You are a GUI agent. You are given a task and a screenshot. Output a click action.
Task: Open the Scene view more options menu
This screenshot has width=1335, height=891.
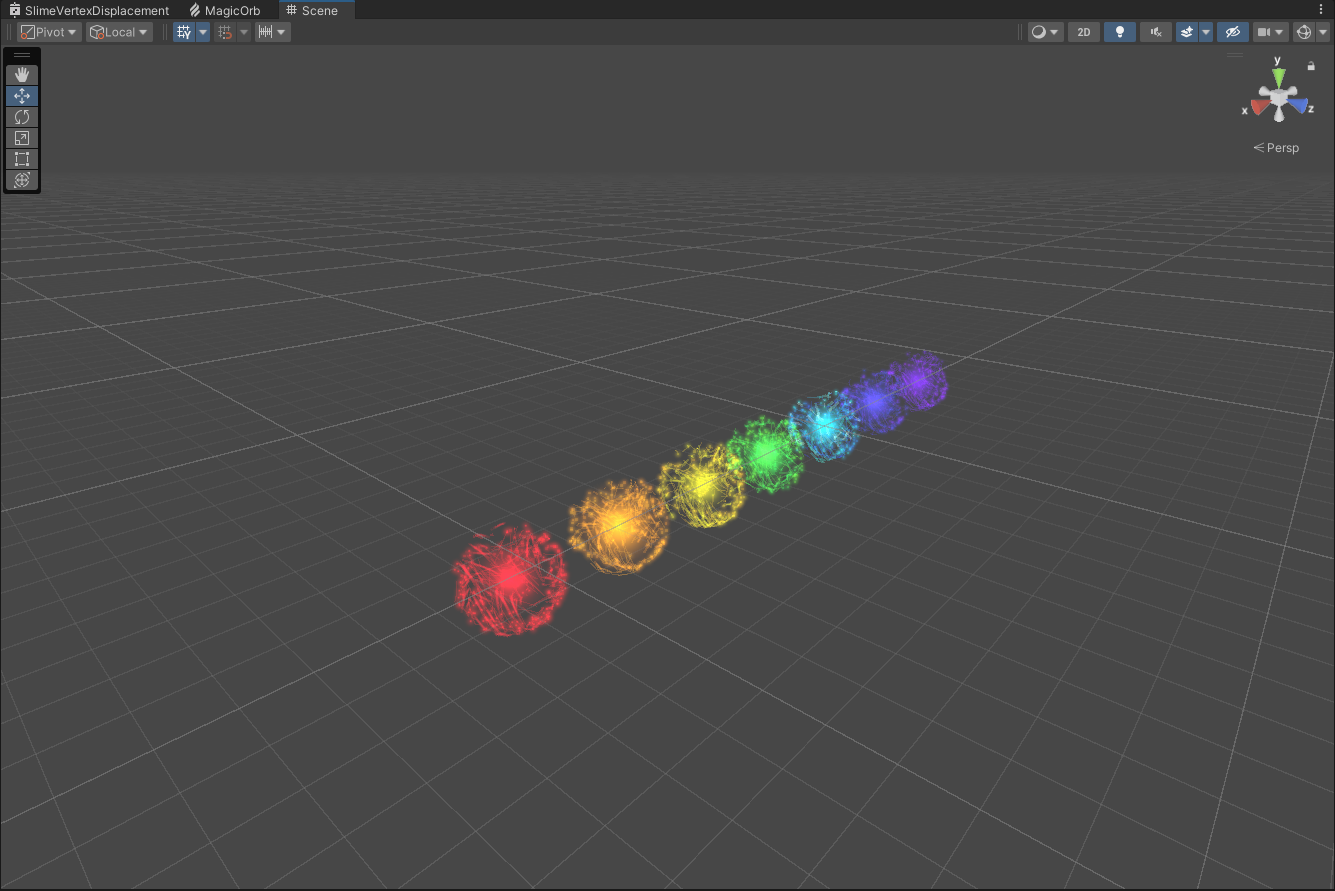click(1321, 9)
